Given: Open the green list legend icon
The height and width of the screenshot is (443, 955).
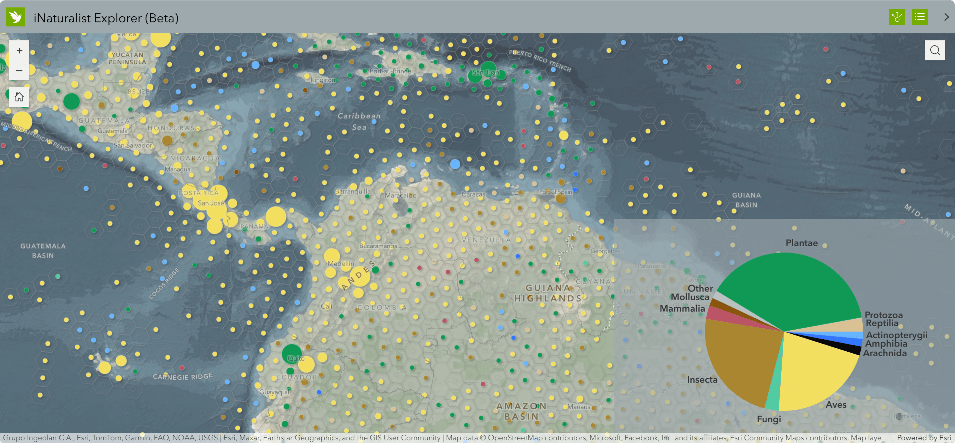Looking at the screenshot, I should coord(919,17).
